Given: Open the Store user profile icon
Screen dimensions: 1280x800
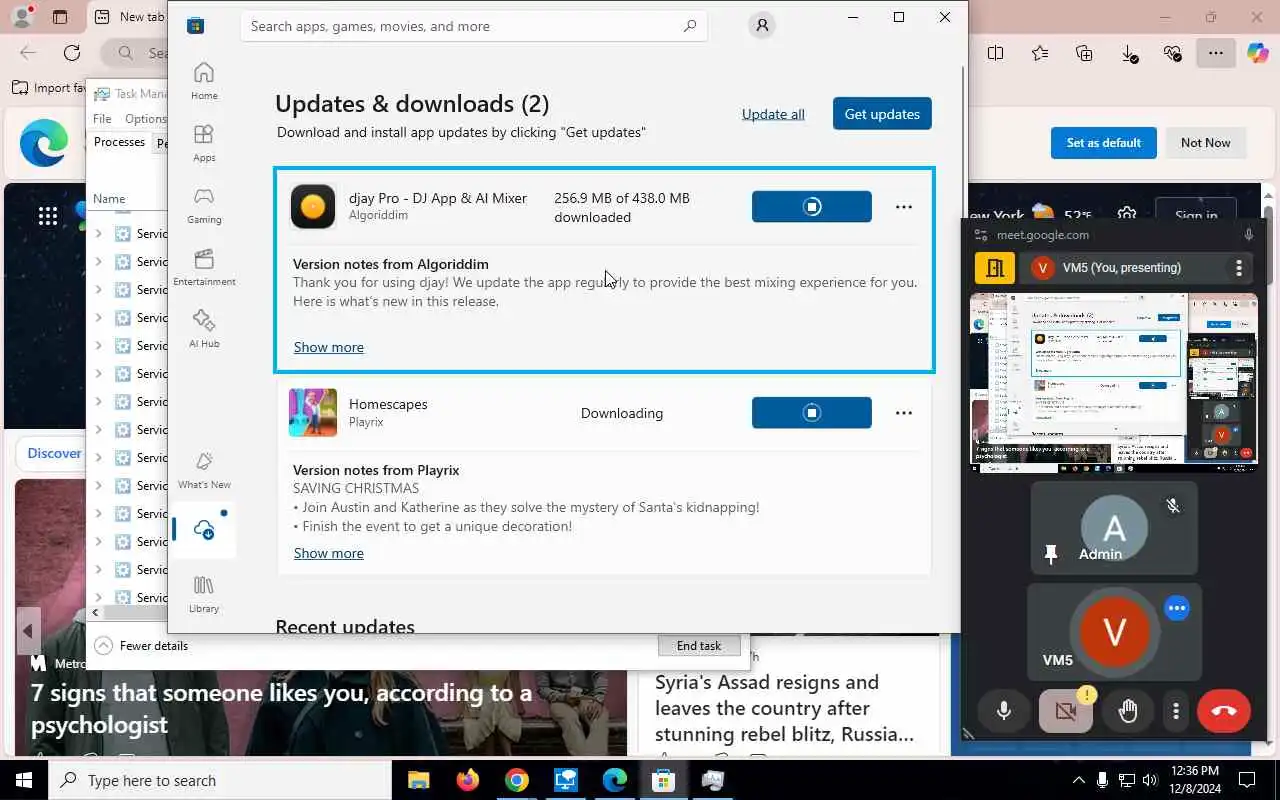Looking at the screenshot, I should coord(762,26).
